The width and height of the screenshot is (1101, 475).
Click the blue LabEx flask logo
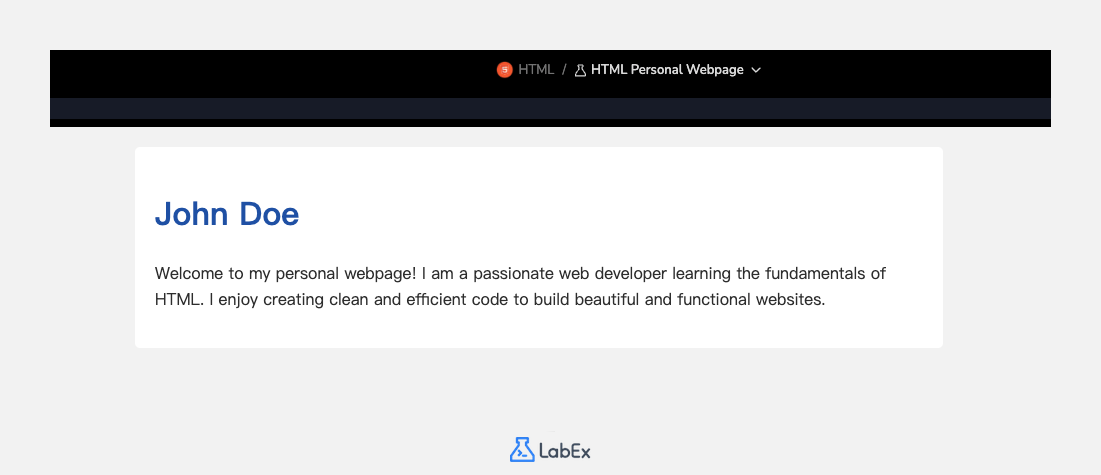(521, 450)
